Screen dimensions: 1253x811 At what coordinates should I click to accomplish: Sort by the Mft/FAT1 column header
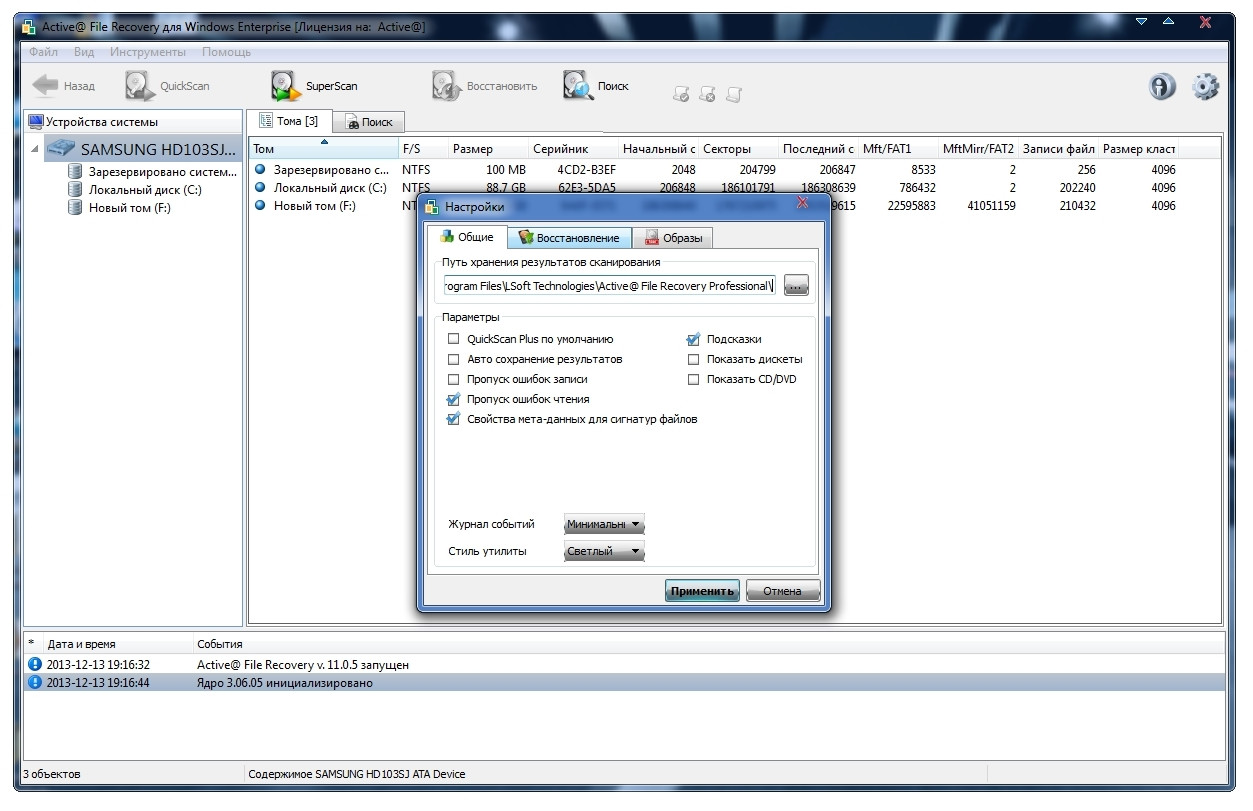899,149
